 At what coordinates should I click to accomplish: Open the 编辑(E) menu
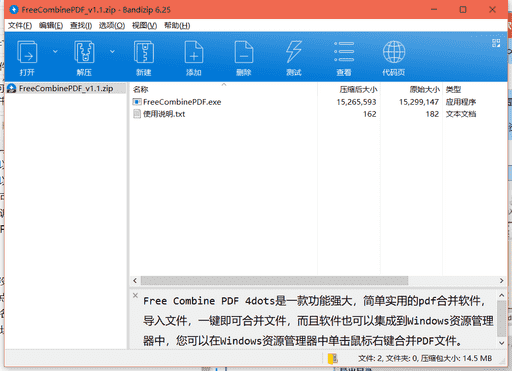[51, 26]
